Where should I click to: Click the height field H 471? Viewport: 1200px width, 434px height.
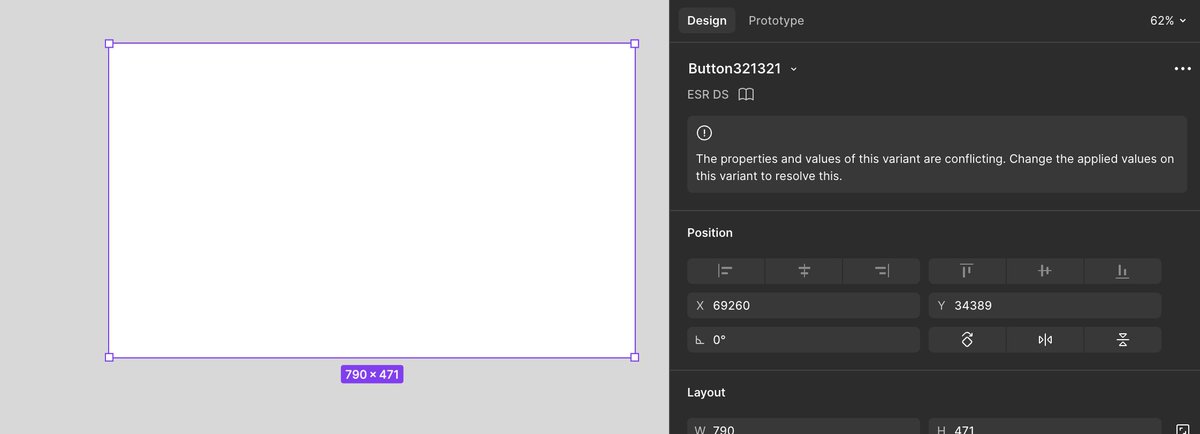1045,427
